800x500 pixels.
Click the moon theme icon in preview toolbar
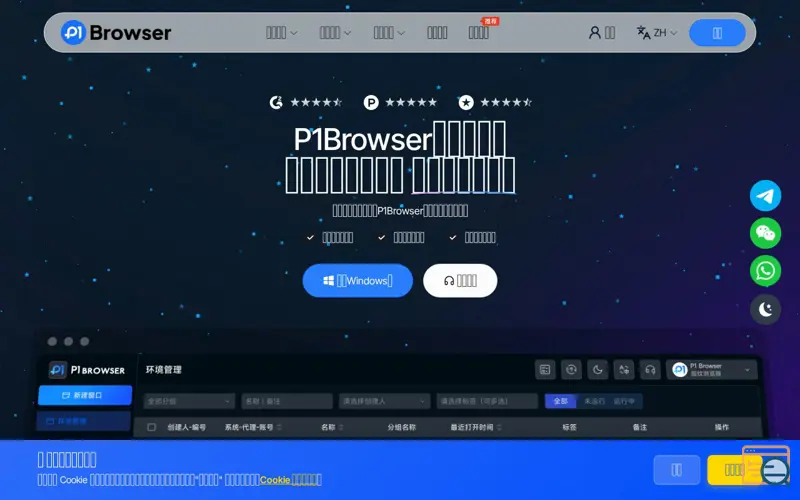click(x=597, y=369)
